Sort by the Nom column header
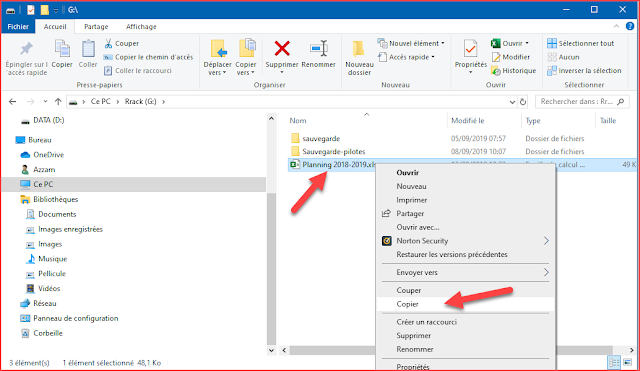Viewport: 640px width, 371px height. (x=298, y=121)
